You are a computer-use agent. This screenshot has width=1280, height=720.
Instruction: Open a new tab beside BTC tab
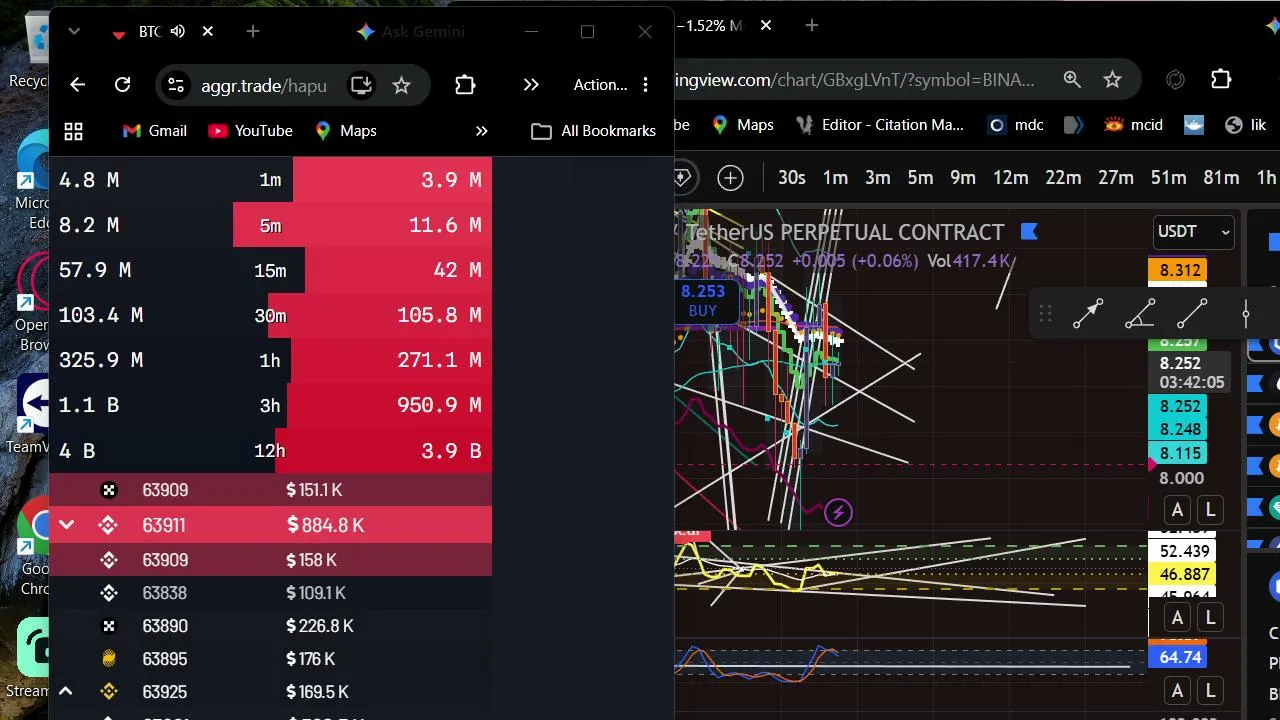tap(253, 32)
